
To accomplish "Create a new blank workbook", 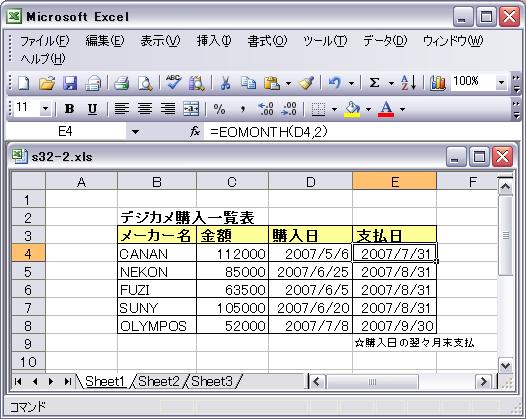I will coord(23,83).
